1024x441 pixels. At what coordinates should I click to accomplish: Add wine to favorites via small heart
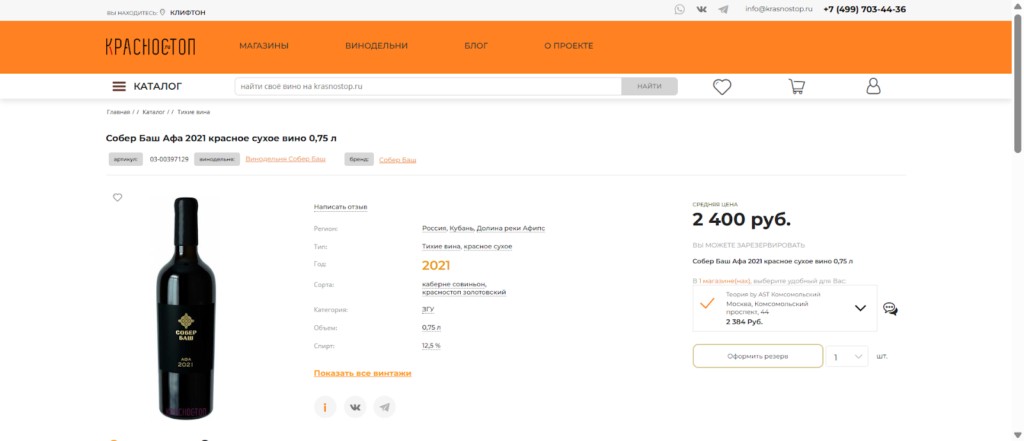pos(117,198)
